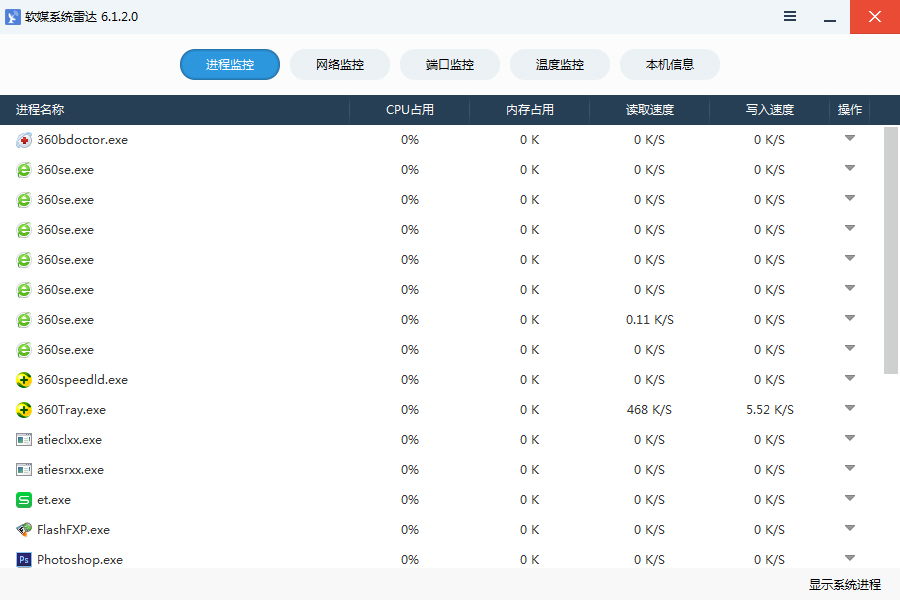Screen dimensions: 900x600
Task: Click the 360bdoctor.exe process icon
Action: pos(24,140)
